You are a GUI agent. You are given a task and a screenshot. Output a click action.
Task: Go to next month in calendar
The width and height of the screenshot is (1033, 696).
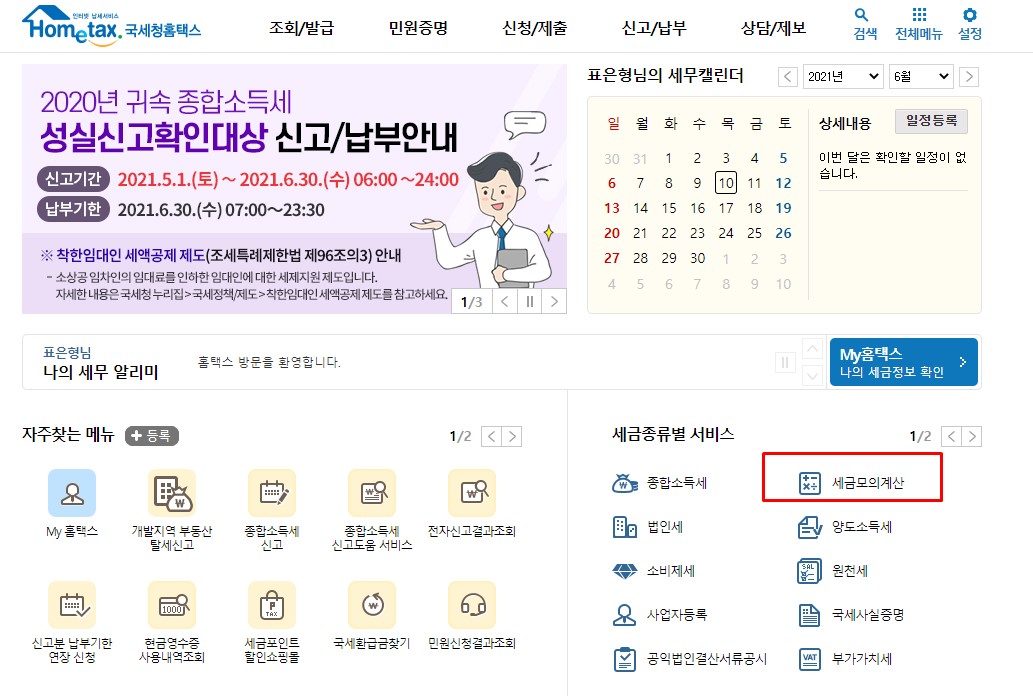(x=968, y=76)
